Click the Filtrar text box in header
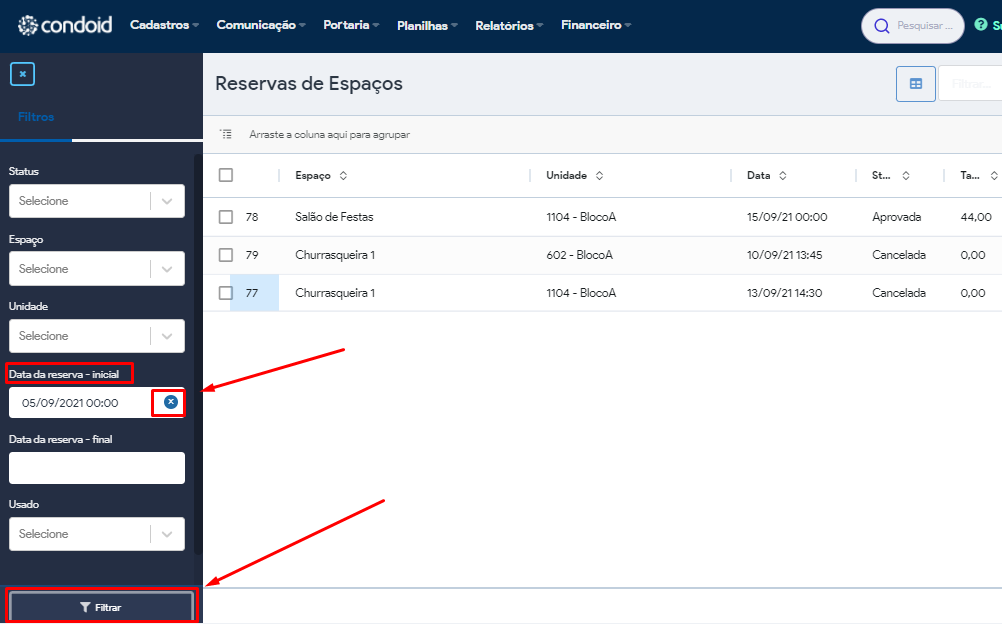Image resolution: width=1002 pixels, height=624 pixels. 970,84
